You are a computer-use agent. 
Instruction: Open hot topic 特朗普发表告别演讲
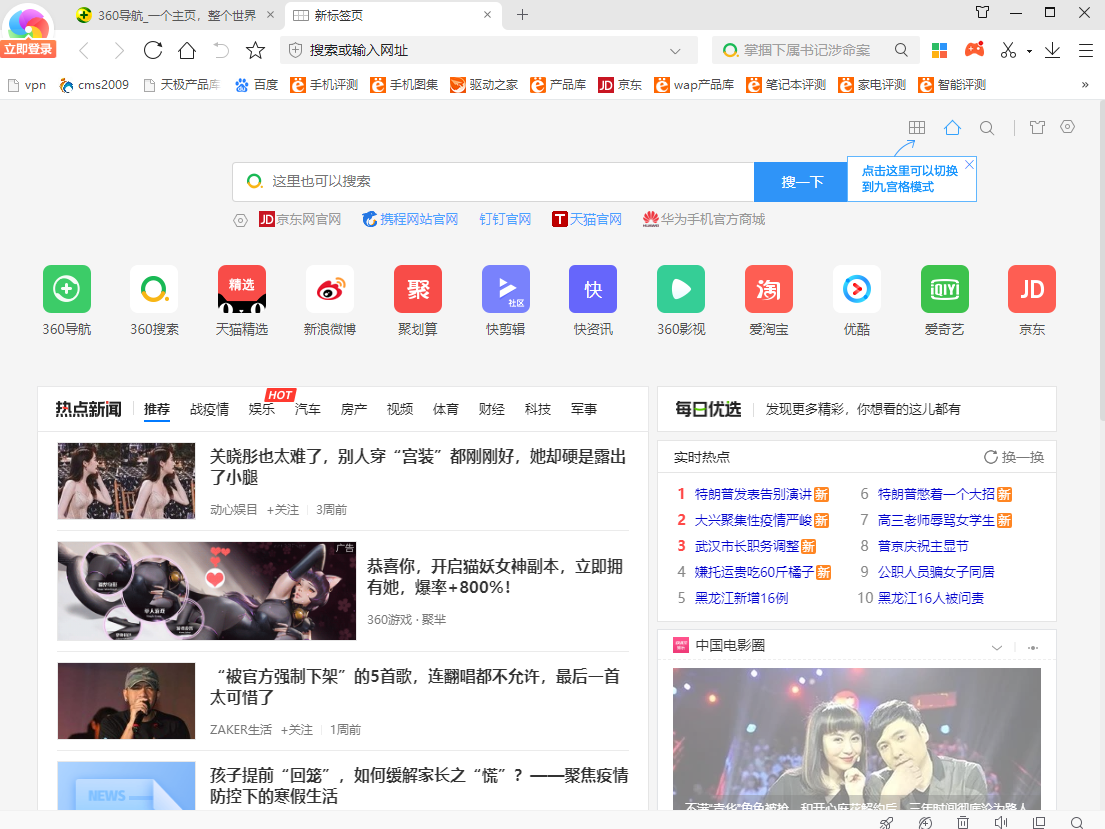(x=753, y=494)
